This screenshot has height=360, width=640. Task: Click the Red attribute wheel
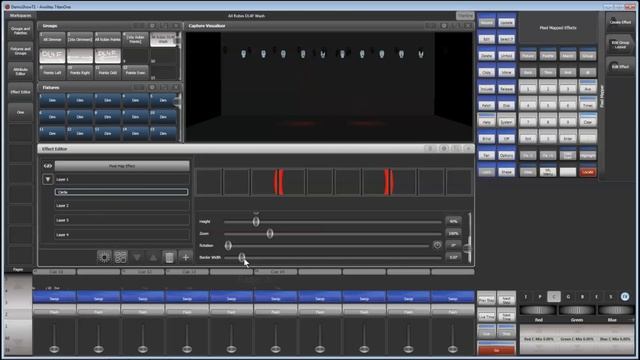(538, 310)
